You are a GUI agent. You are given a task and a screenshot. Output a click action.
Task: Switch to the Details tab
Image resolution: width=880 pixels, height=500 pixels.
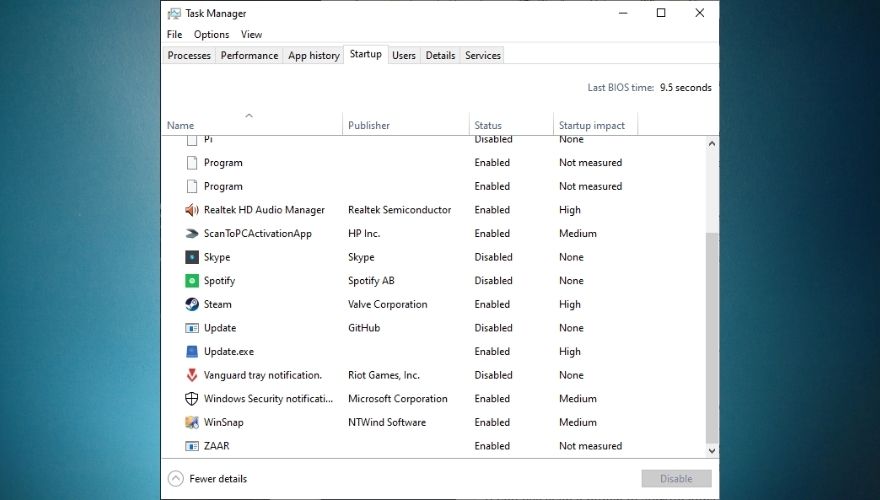[x=440, y=56]
